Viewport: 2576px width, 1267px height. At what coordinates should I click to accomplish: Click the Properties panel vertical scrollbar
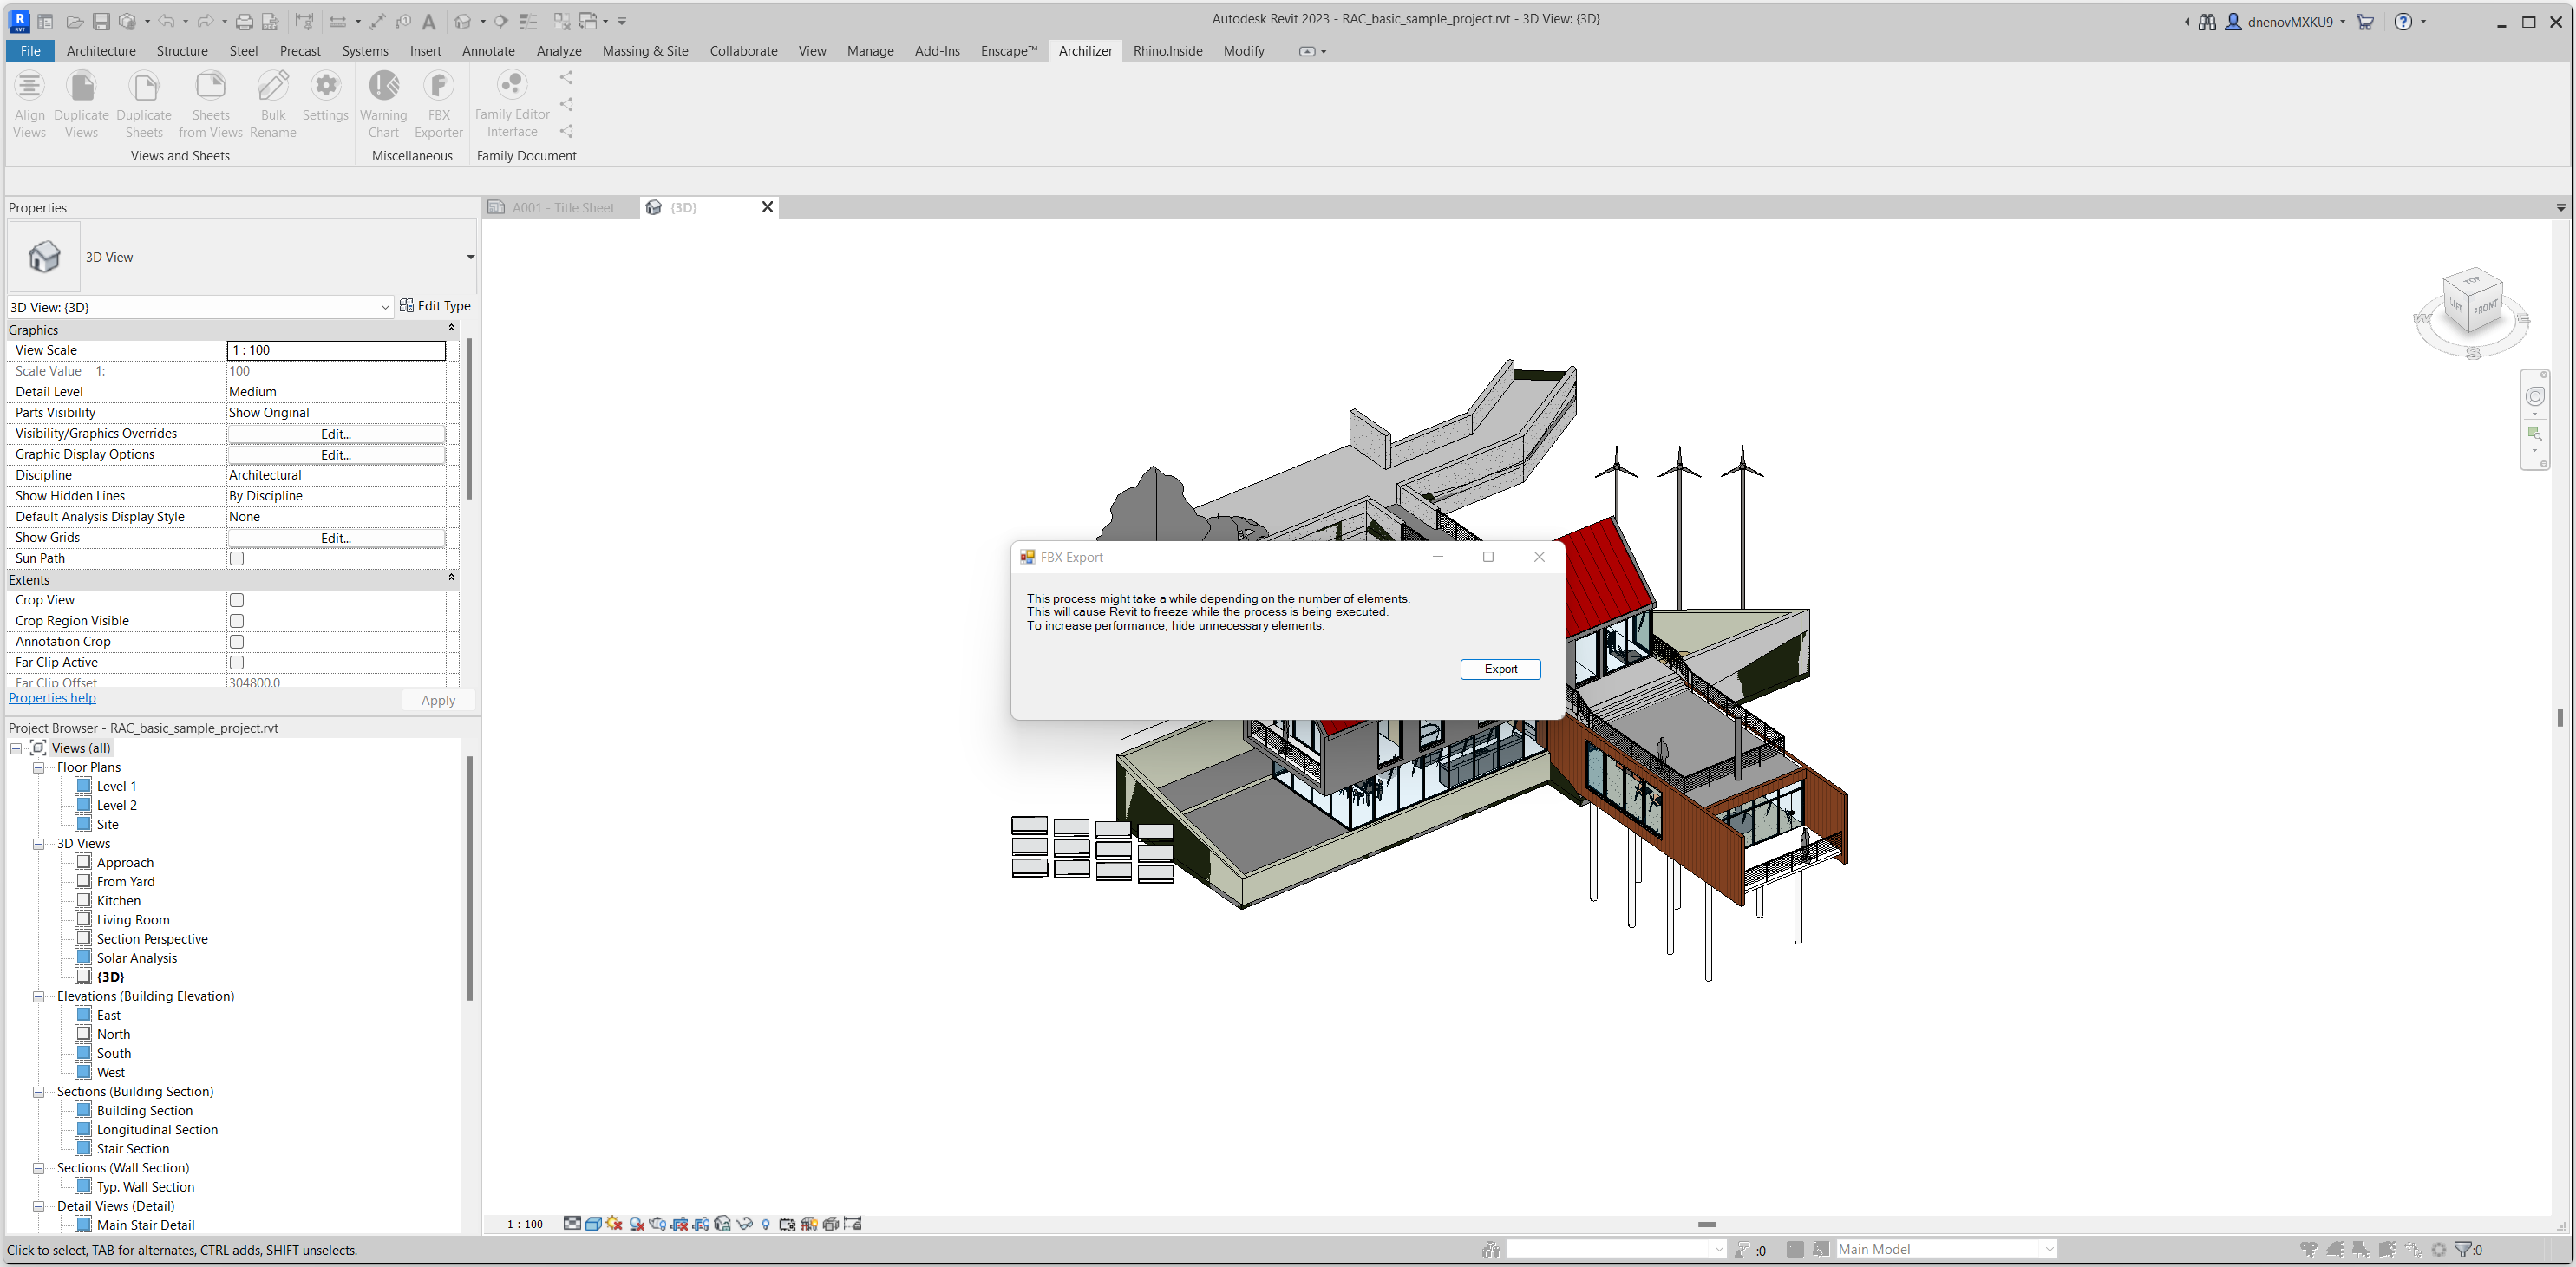tap(469, 420)
